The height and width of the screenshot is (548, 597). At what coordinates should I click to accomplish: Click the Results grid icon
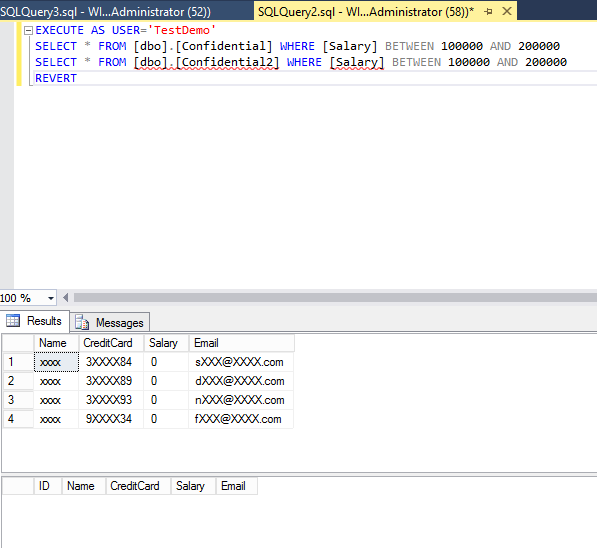click(x=13, y=321)
